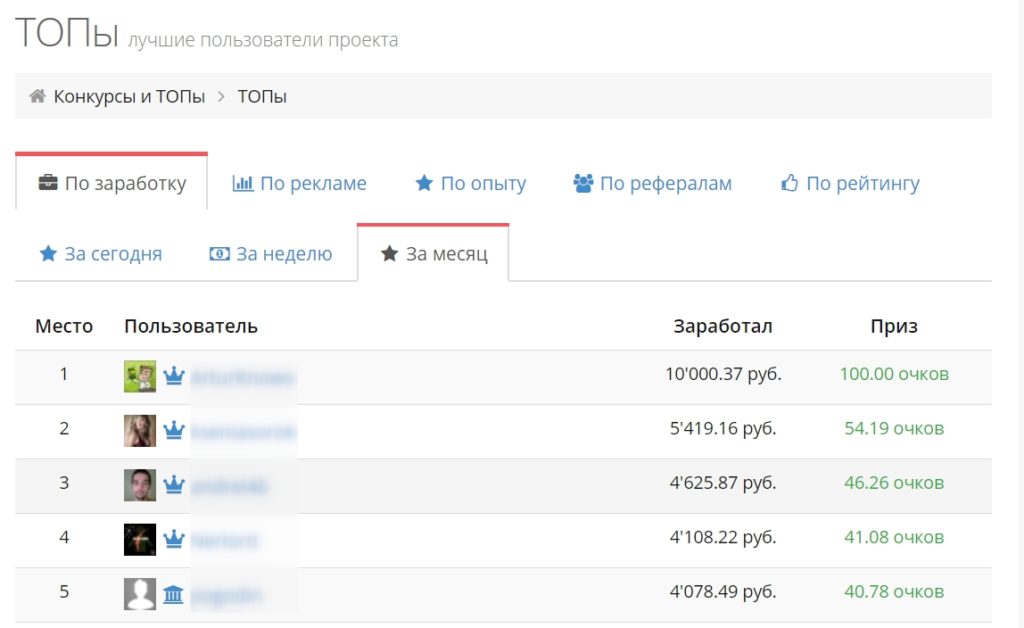Image resolution: width=1024 pixels, height=628 pixels.
Task: Go to the Конкурсы и ТОПы breadcrumb link
Action: [129, 97]
